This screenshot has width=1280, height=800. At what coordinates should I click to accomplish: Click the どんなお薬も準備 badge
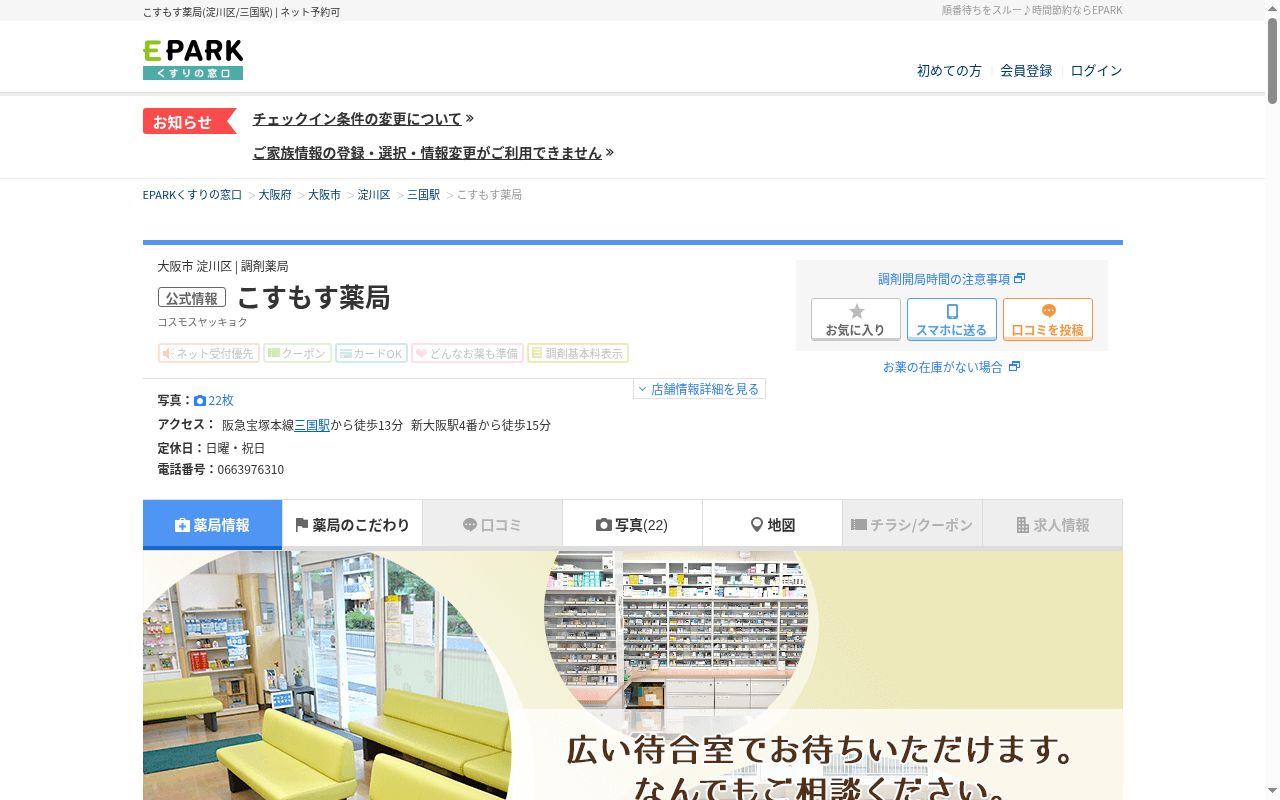[x=467, y=353]
